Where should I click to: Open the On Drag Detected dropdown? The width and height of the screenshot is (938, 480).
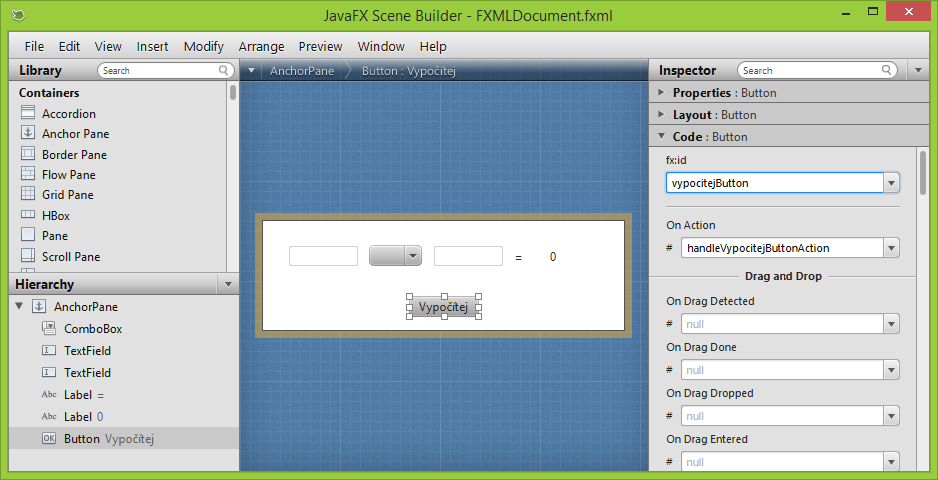pyautogui.click(x=892, y=324)
